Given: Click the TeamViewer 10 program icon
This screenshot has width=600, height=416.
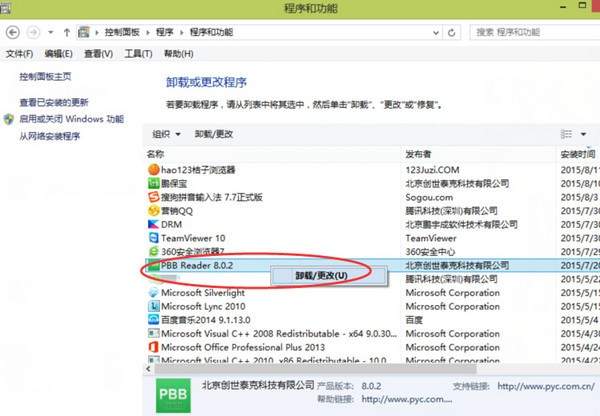Looking at the screenshot, I should tap(153, 239).
